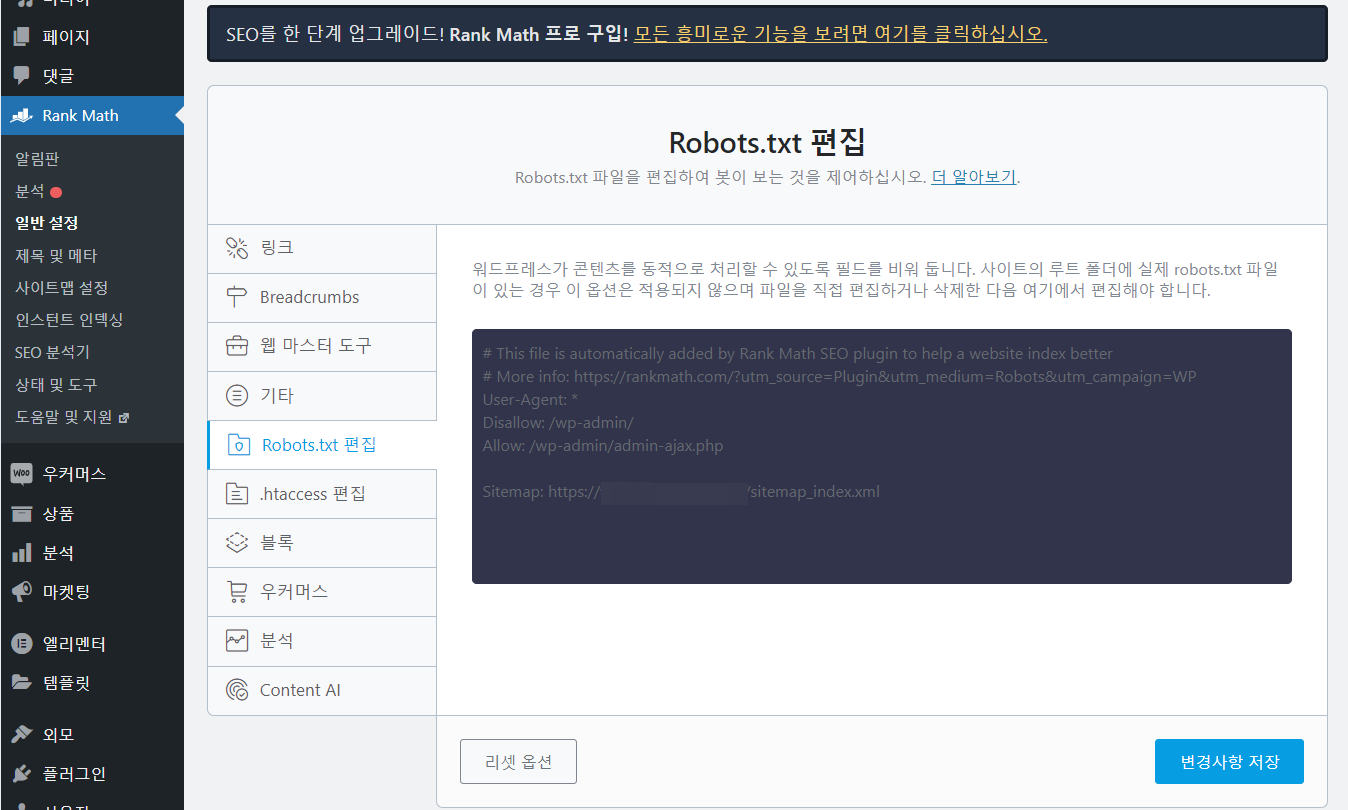Click the Appearance paintbrush icon
Screen dimensions: 1348x810
click(21, 735)
